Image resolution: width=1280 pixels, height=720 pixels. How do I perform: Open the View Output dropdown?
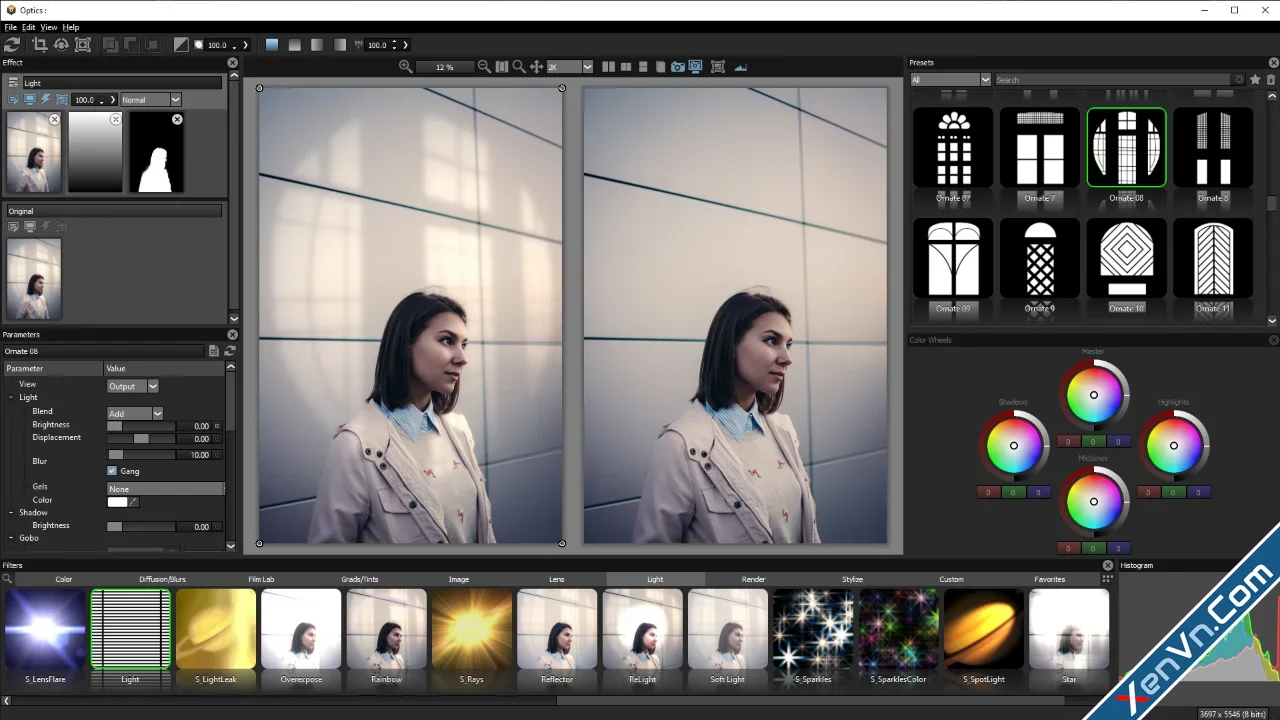tap(133, 386)
